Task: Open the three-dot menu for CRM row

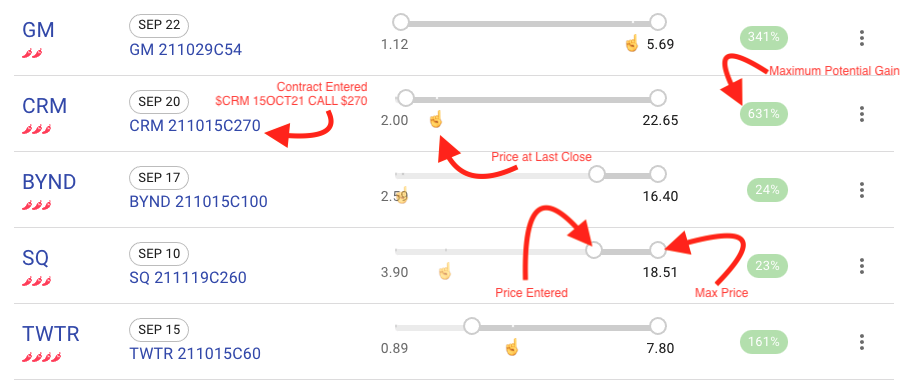Action: pos(862,114)
